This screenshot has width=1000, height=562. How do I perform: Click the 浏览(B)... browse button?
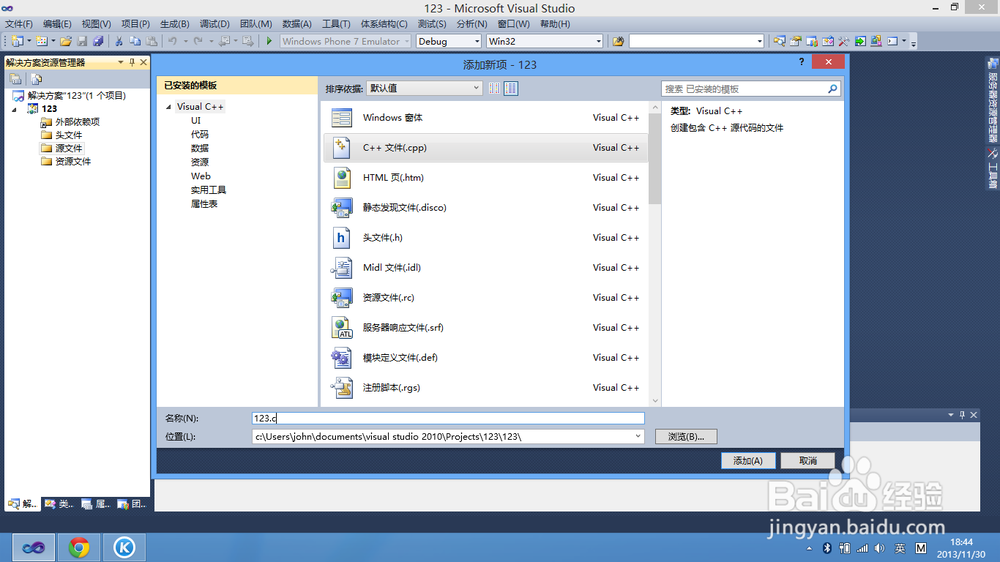[x=686, y=436]
